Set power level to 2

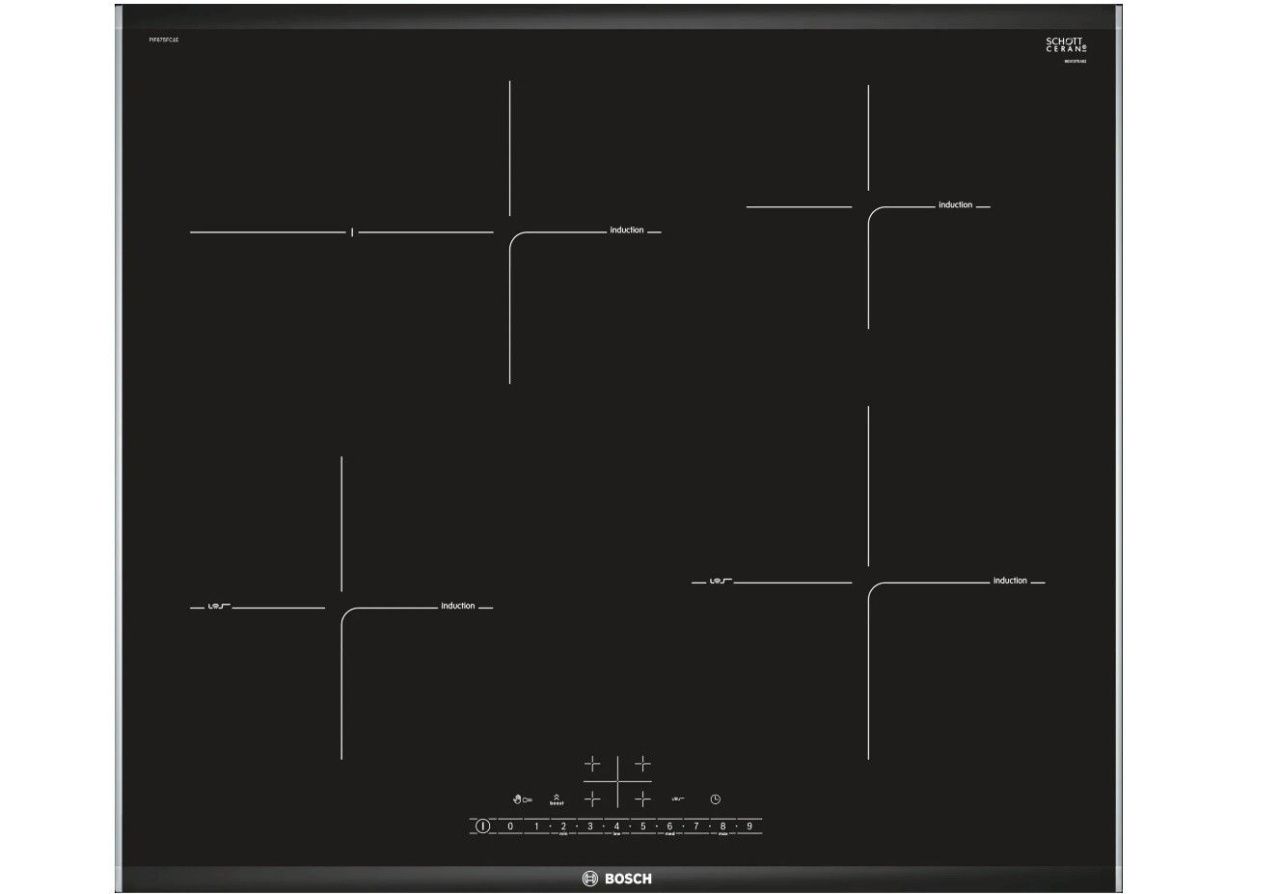click(x=563, y=826)
